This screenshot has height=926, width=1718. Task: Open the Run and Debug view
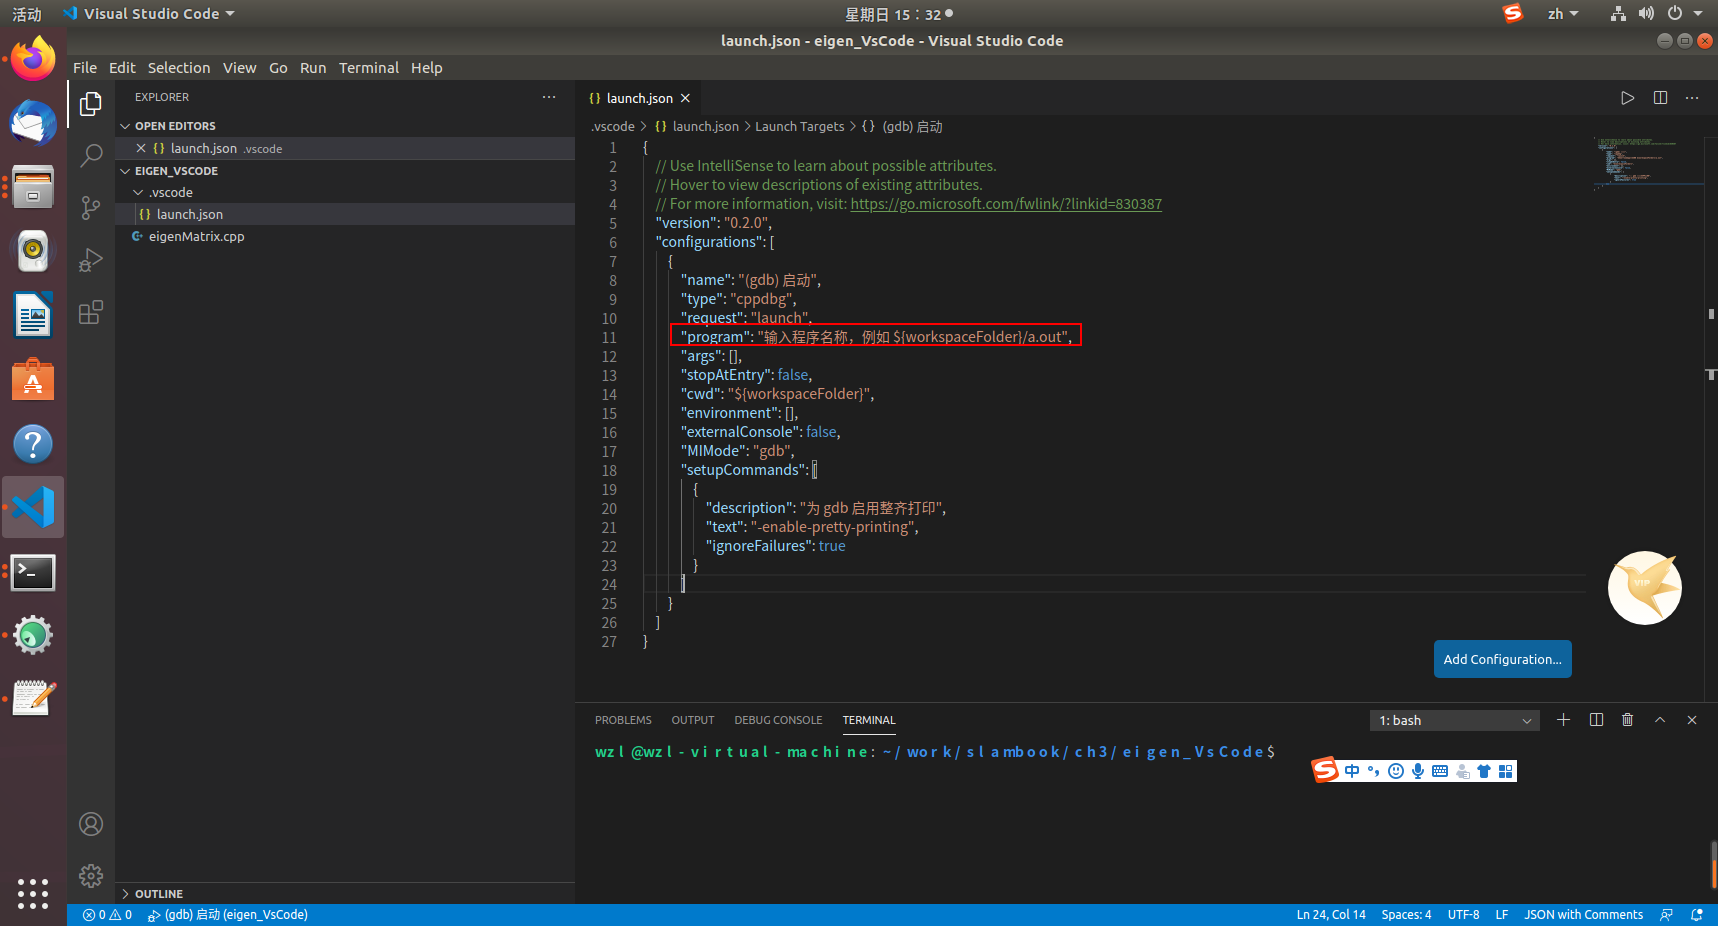click(x=91, y=260)
